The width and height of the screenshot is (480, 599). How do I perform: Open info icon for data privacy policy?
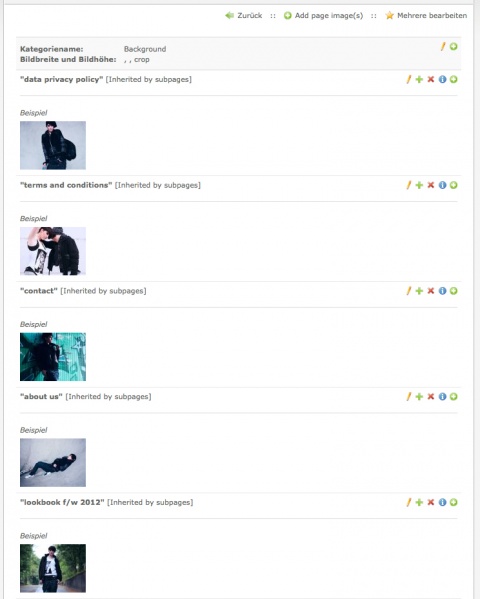[442, 79]
